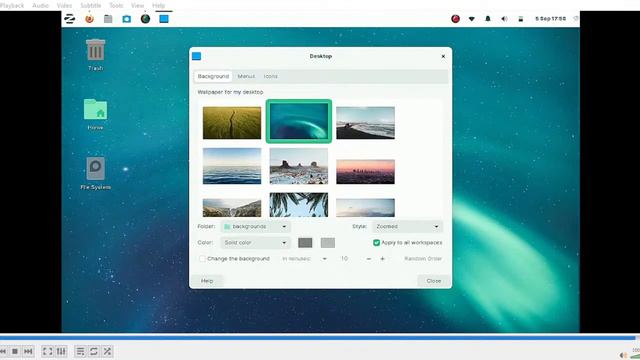Show VLC extended settings
Screen dimensions: 640x360
tap(61, 351)
